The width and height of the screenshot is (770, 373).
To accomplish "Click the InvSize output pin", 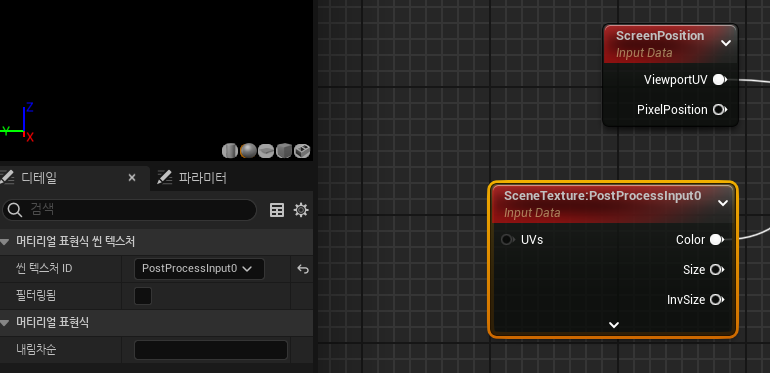I will click(x=716, y=299).
